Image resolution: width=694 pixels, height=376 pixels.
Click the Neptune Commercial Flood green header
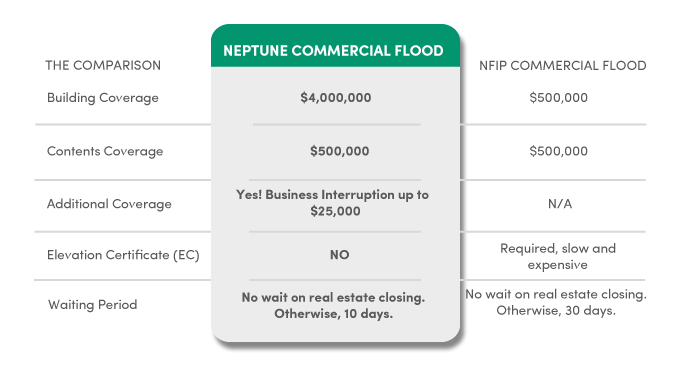335,46
